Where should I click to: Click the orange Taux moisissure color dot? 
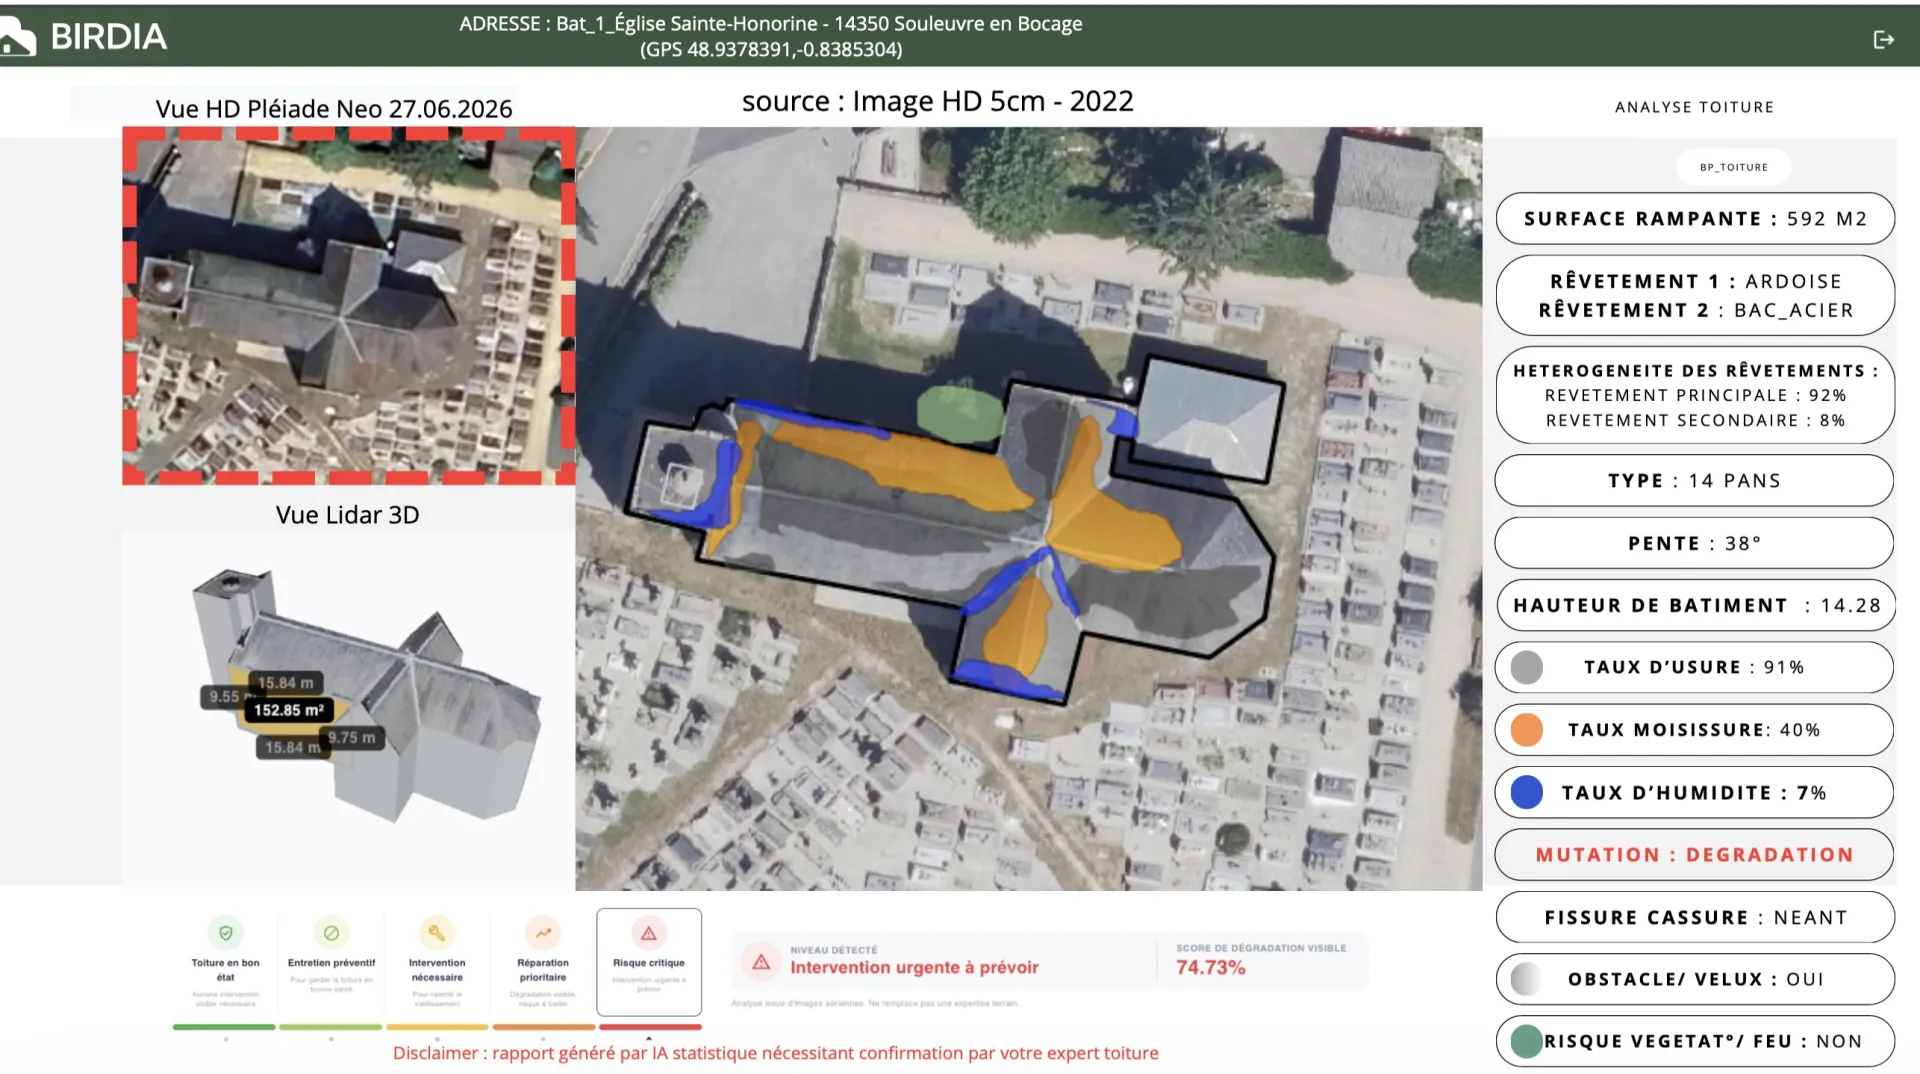click(1527, 730)
